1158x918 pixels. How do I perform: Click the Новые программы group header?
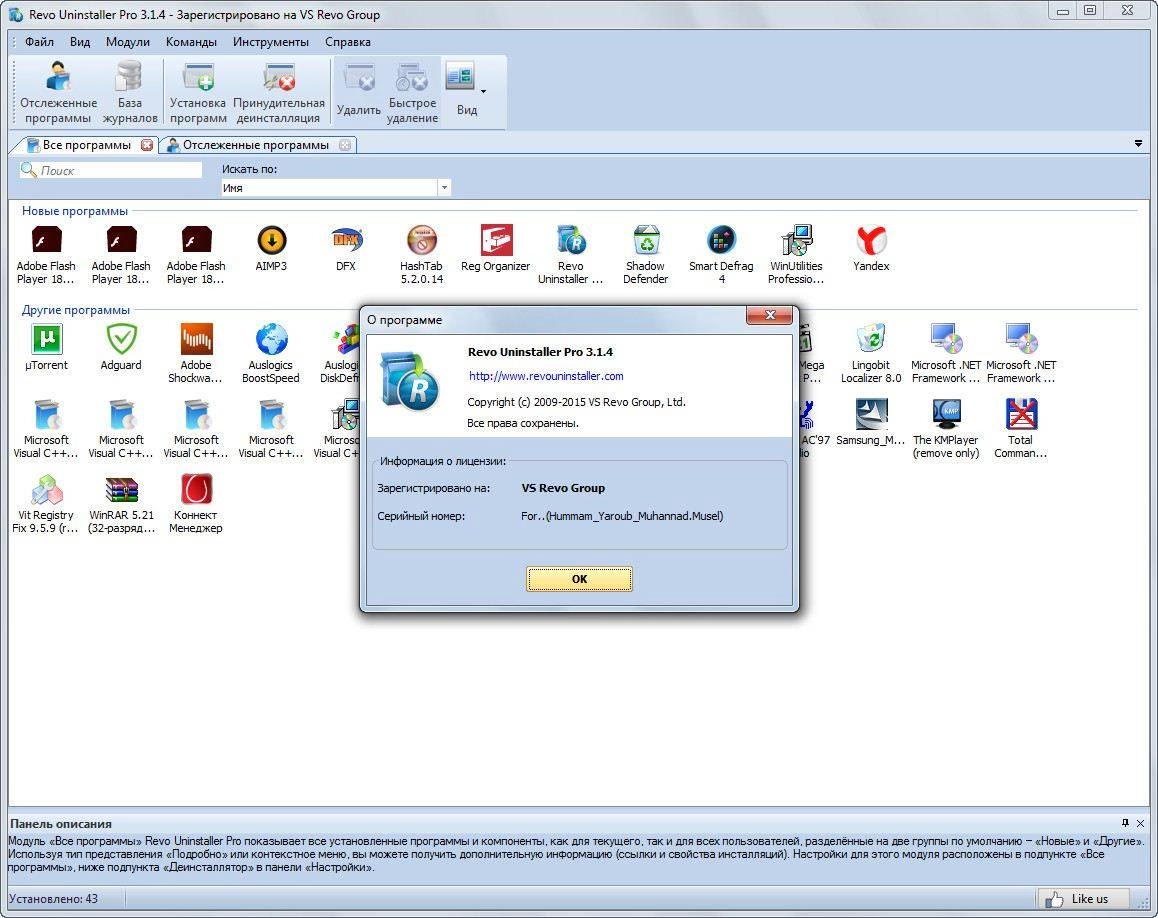(x=75, y=211)
